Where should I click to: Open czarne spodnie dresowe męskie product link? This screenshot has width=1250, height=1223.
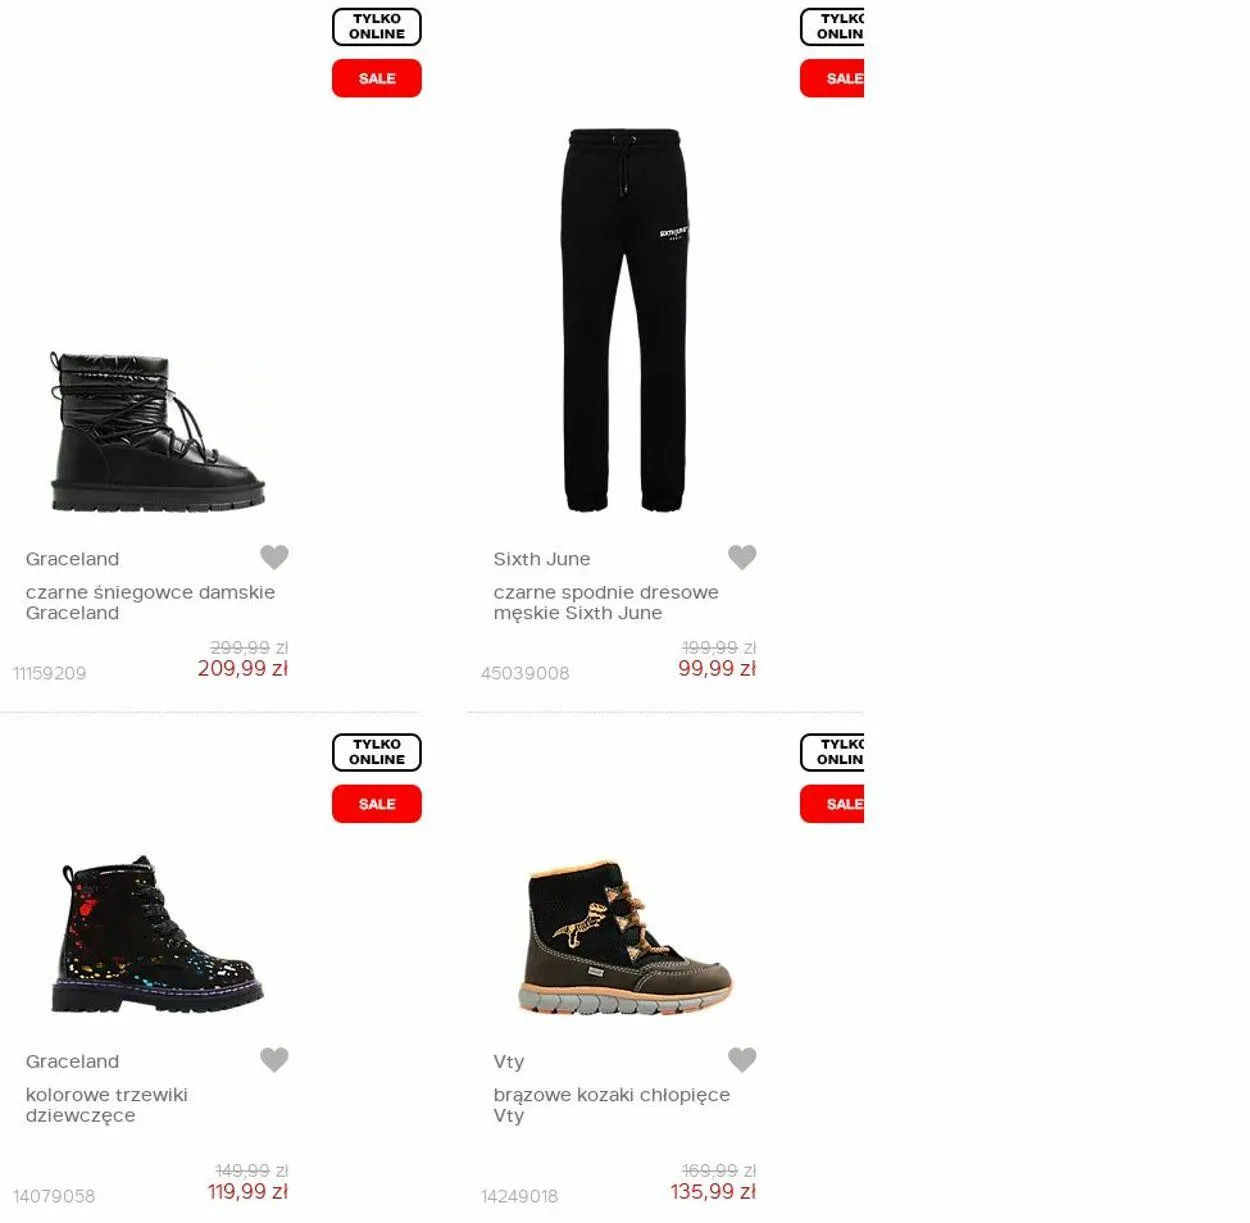click(606, 602)
